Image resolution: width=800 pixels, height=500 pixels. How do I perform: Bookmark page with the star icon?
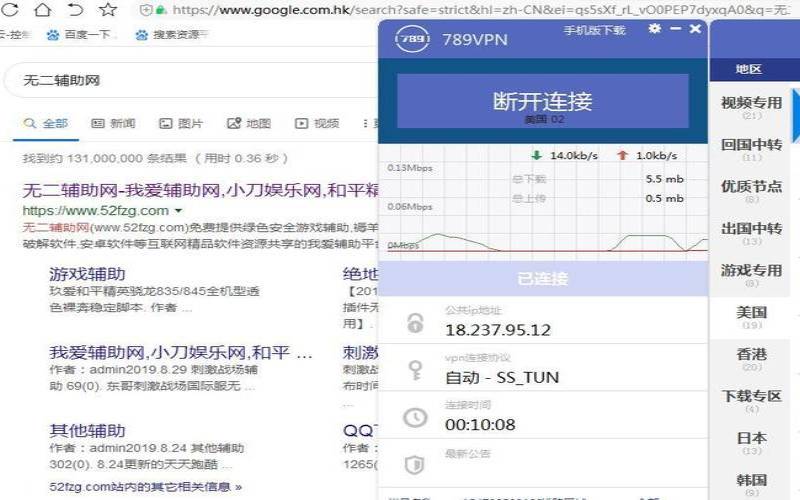tap(108, 9)
